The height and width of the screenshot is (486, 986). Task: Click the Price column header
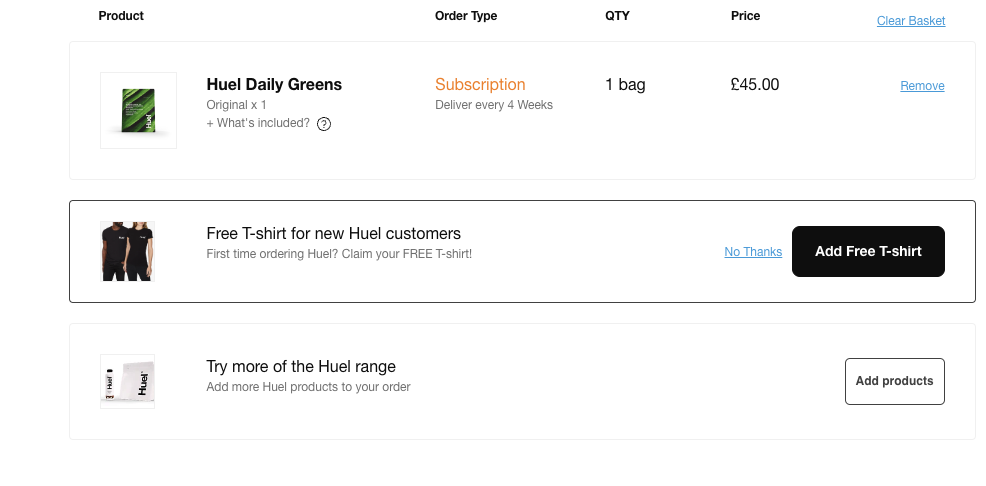745,16
